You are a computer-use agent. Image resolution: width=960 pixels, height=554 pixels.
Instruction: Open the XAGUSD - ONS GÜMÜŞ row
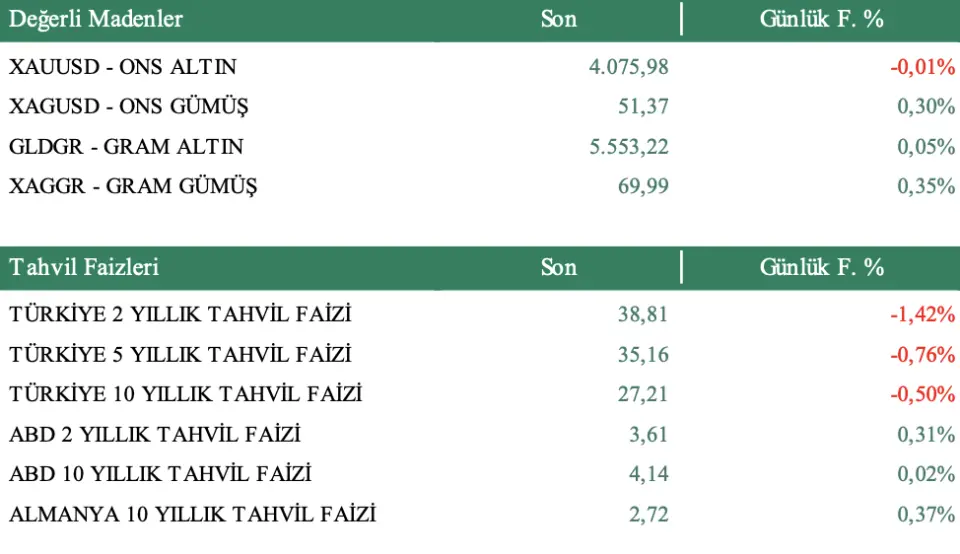point(129,106)
